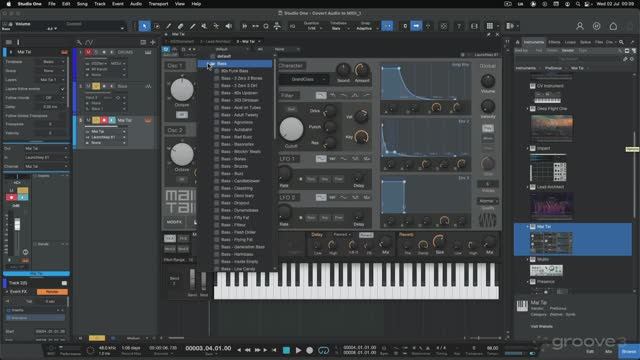Mute the DRUMS track
Image resolution: width=640 pixels, height=360 pixels.
(x=88, y=52)
